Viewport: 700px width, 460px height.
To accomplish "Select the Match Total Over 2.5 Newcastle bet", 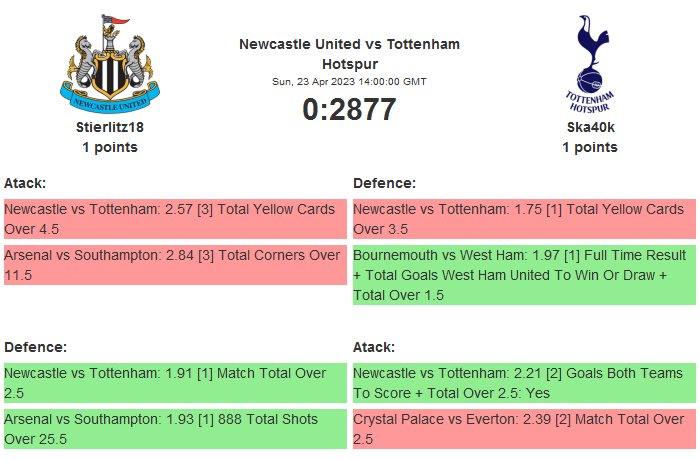I will [175, 383].
